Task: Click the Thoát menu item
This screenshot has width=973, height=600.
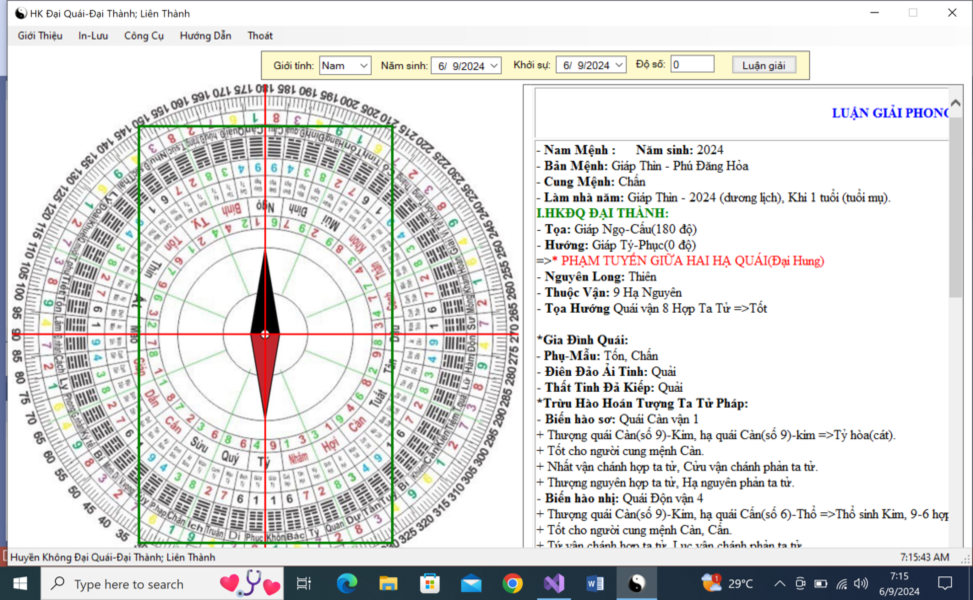Action: (260, 35)
